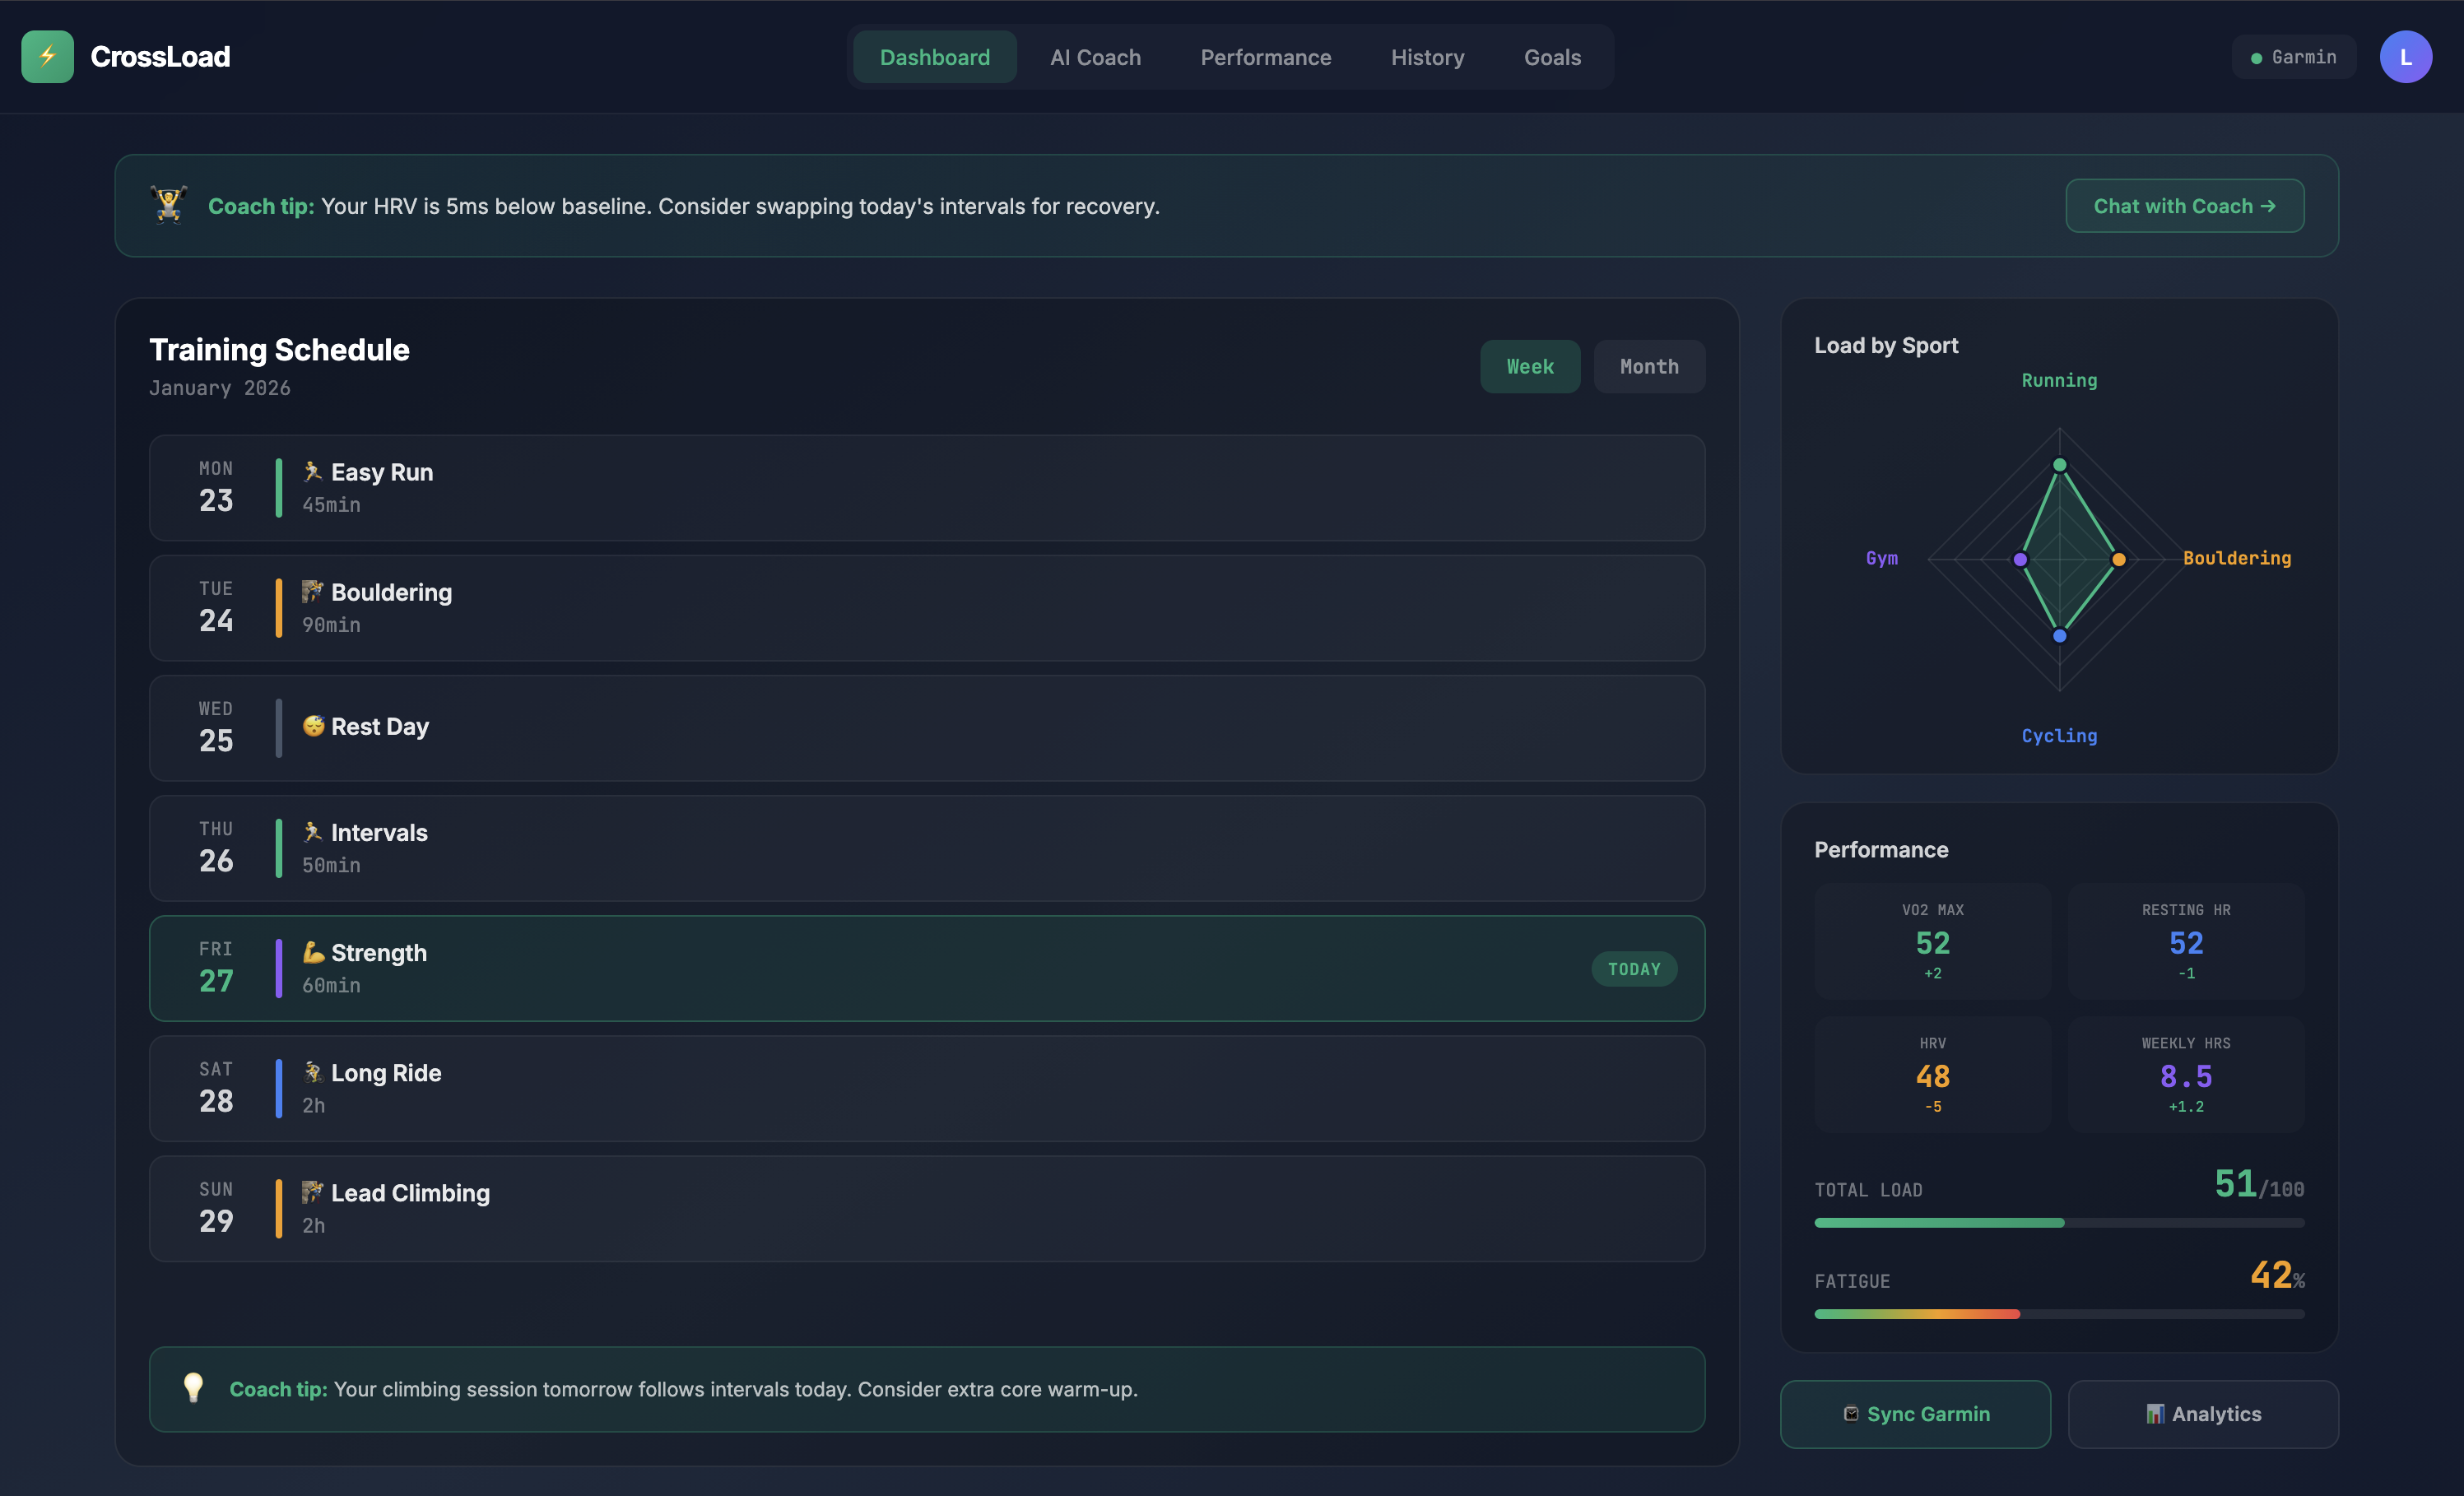
Task: Open the History tab
Action: [x=1427, y=57]
